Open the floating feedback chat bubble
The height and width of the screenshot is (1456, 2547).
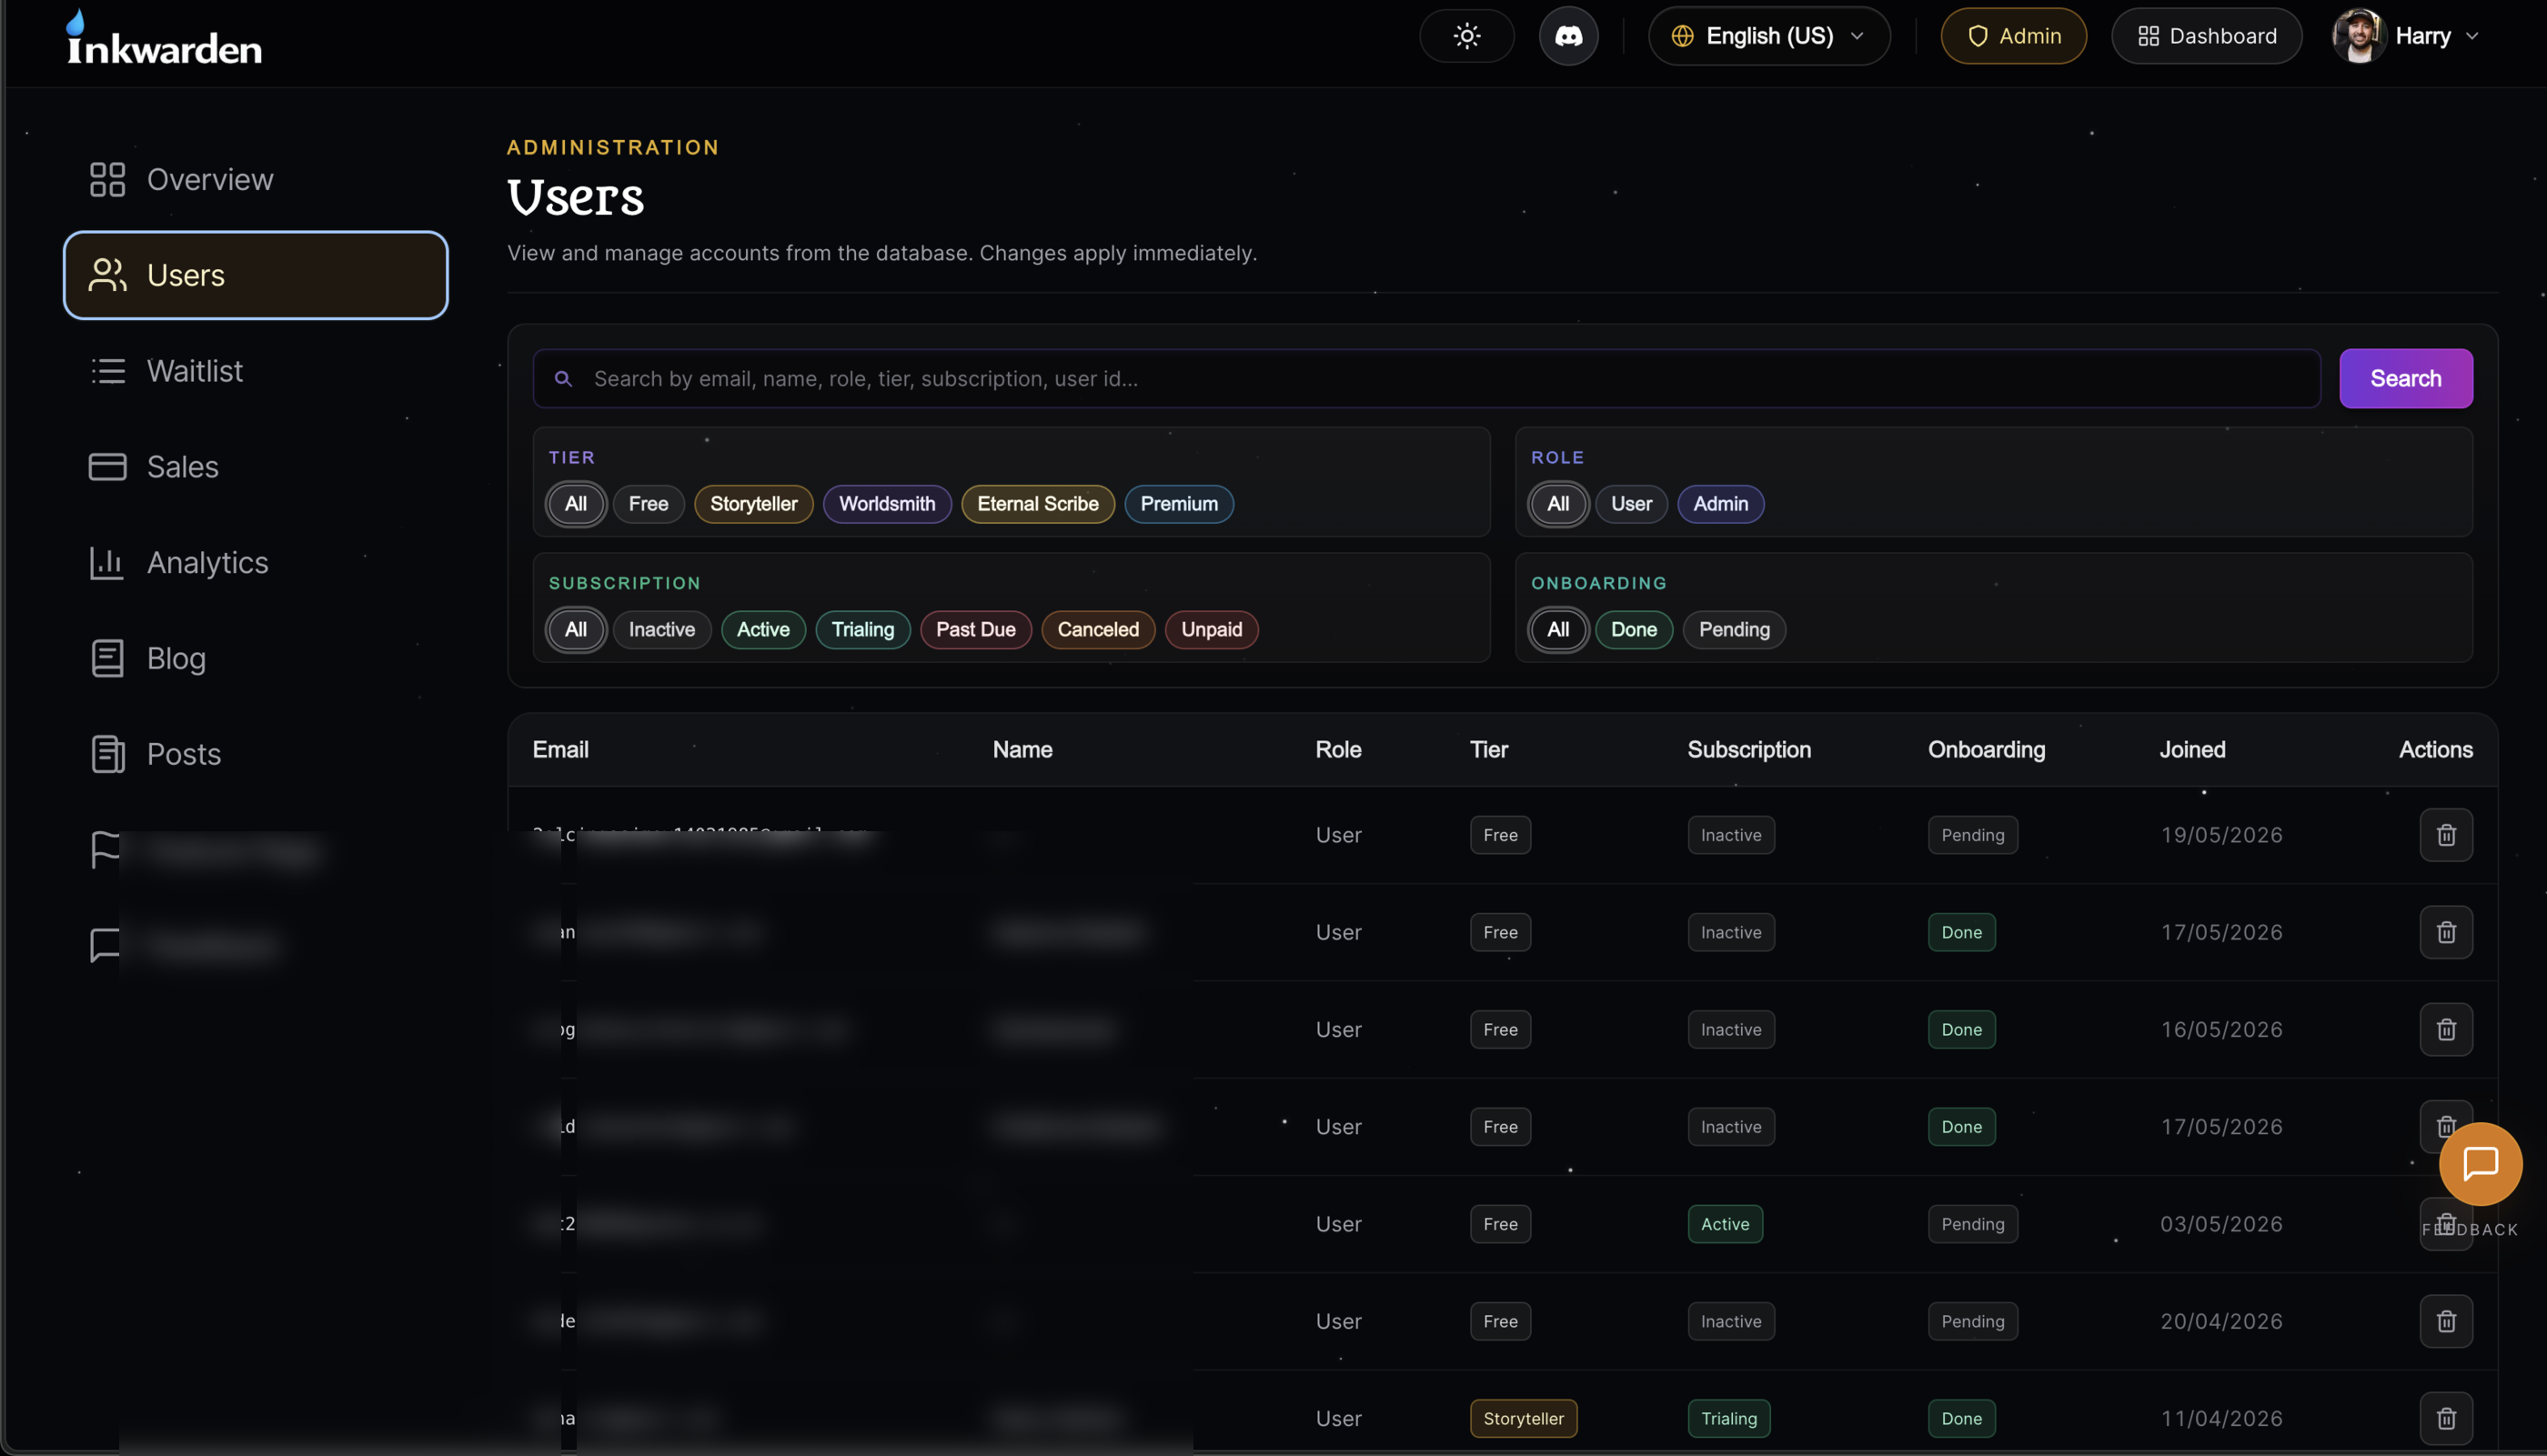click(2480, 1164)
